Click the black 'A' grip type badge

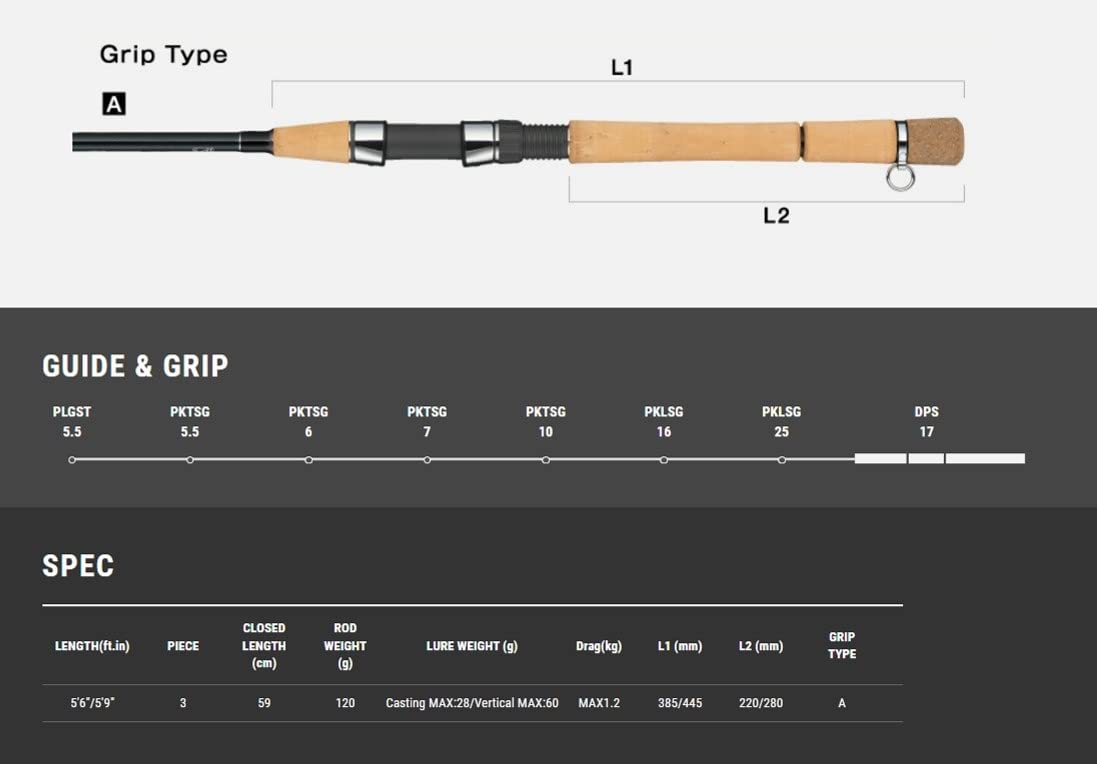114,103
